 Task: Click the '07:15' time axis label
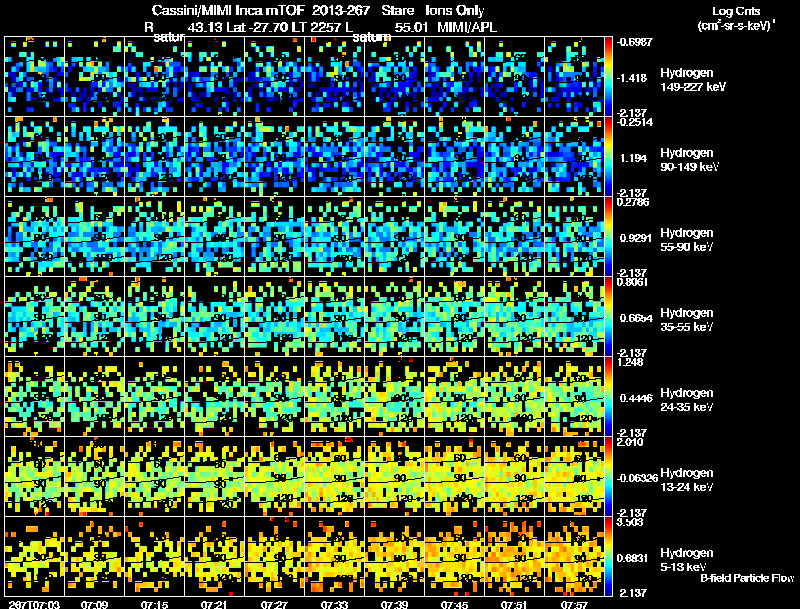tap(155, 605)
